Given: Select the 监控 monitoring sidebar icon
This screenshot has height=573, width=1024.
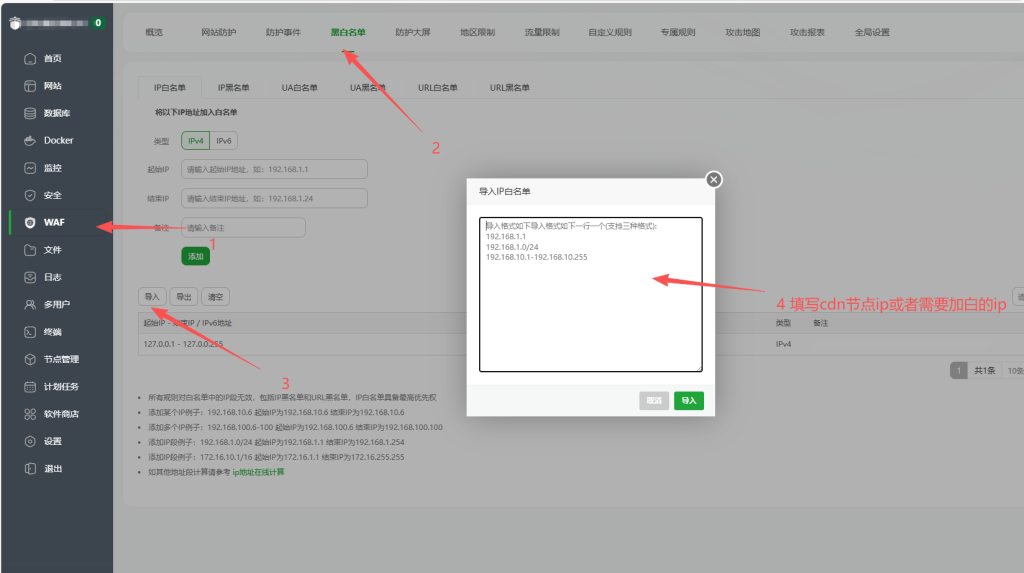Looking at the screenshot, I should (30, 168).
